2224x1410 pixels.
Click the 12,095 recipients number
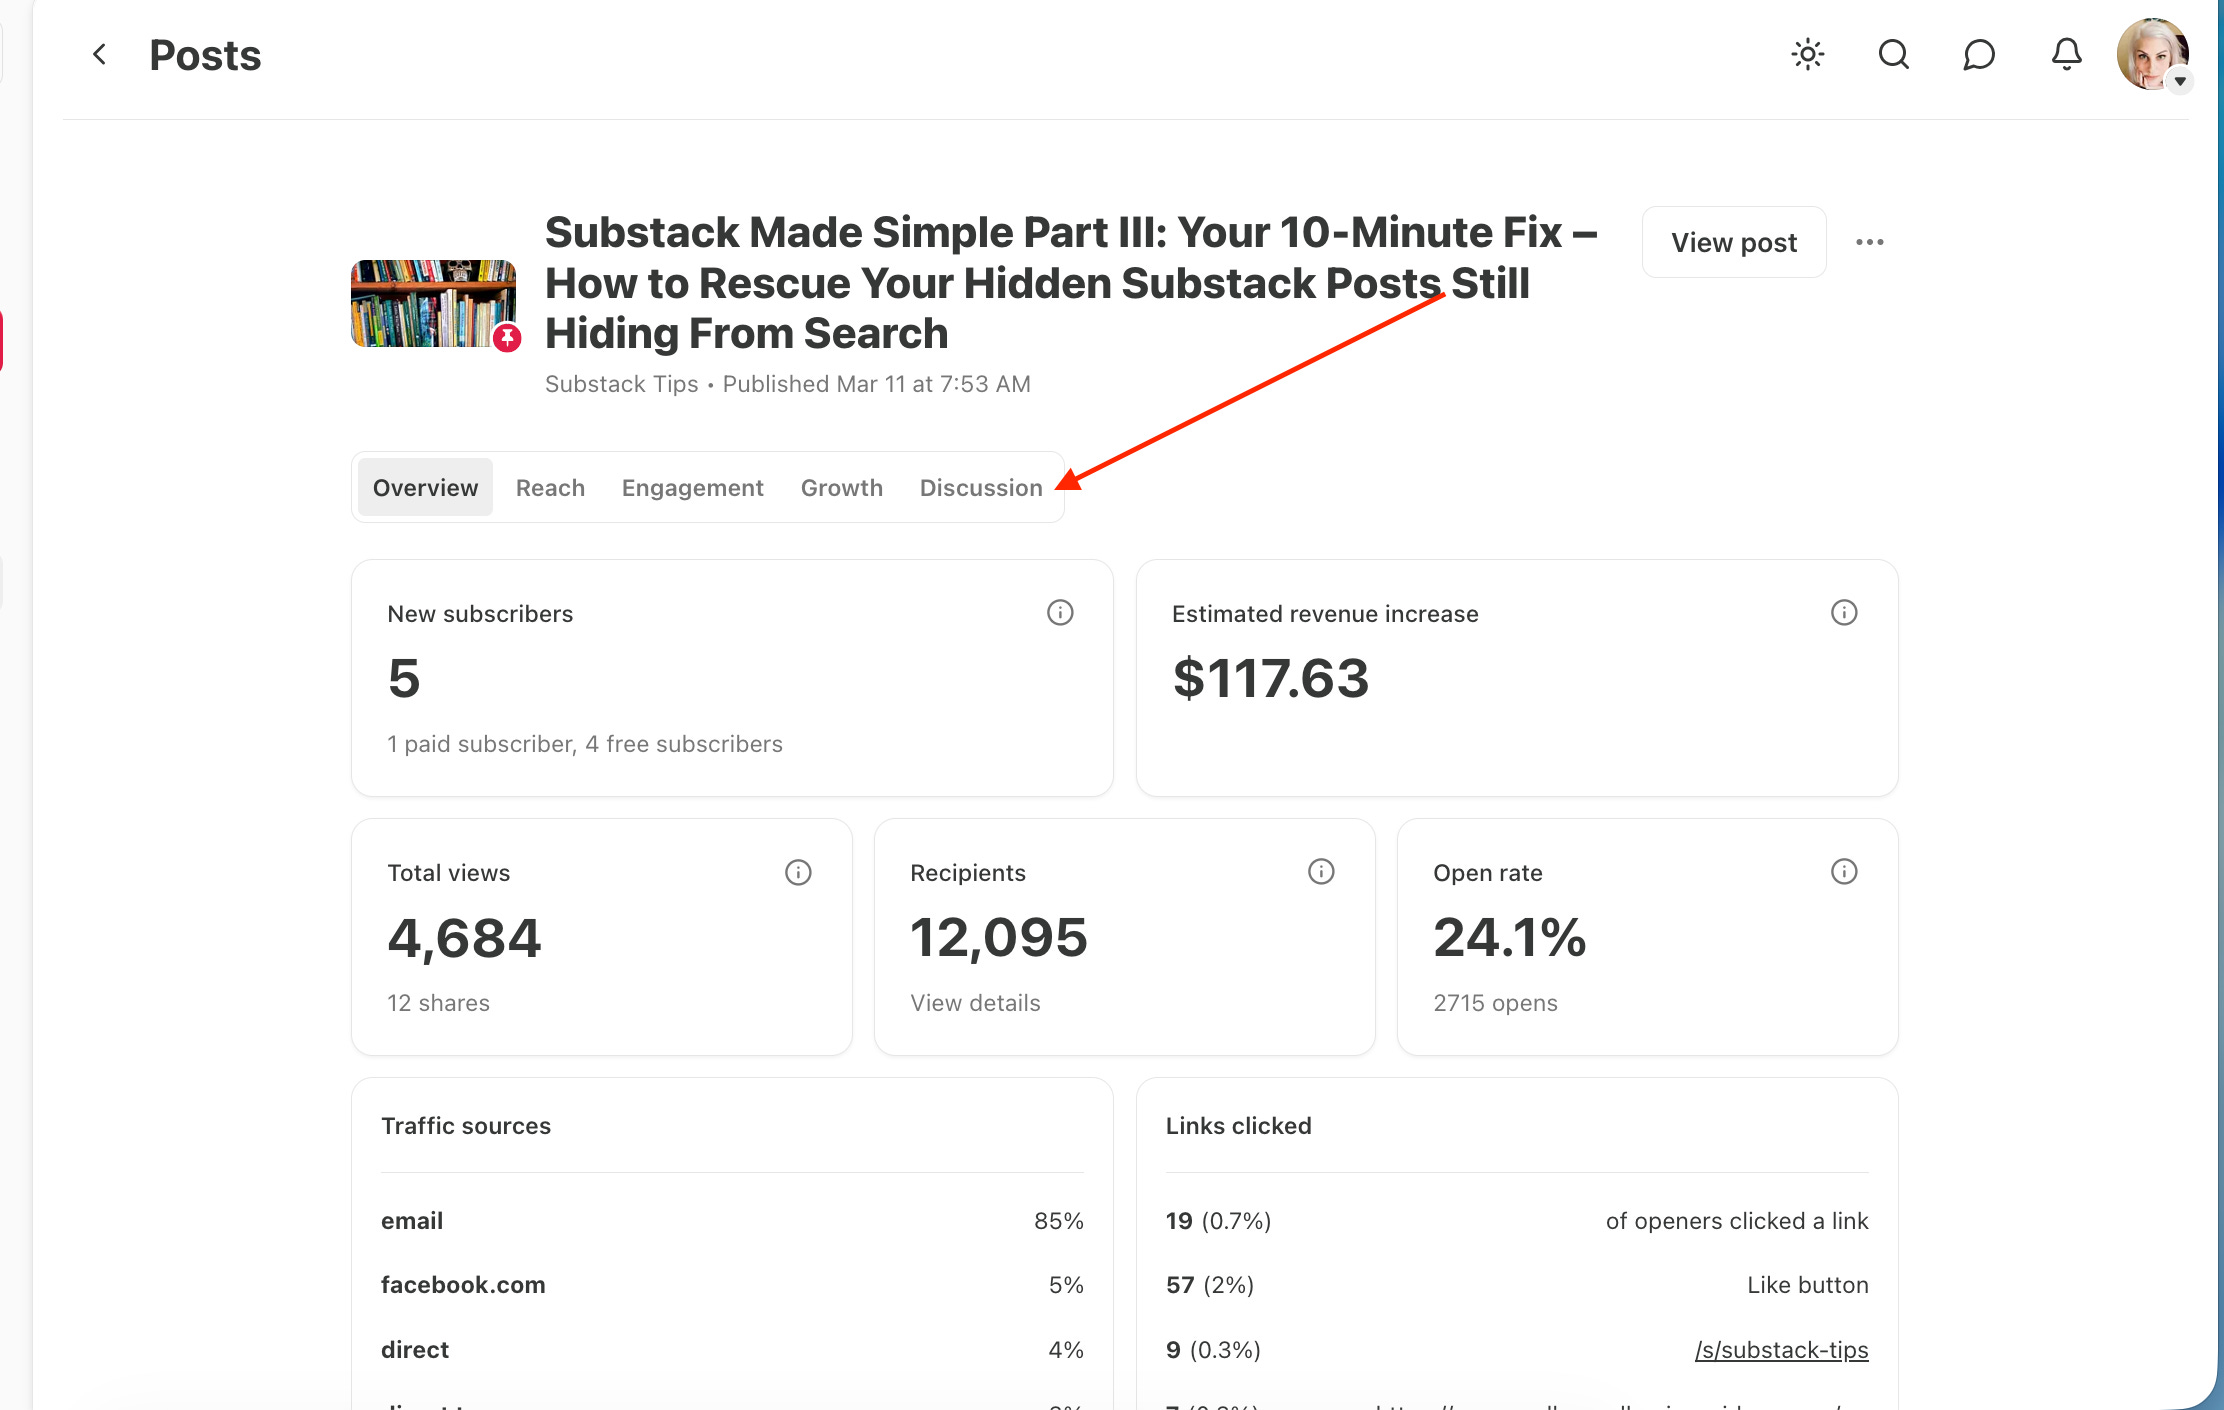(x=998, y=938)
